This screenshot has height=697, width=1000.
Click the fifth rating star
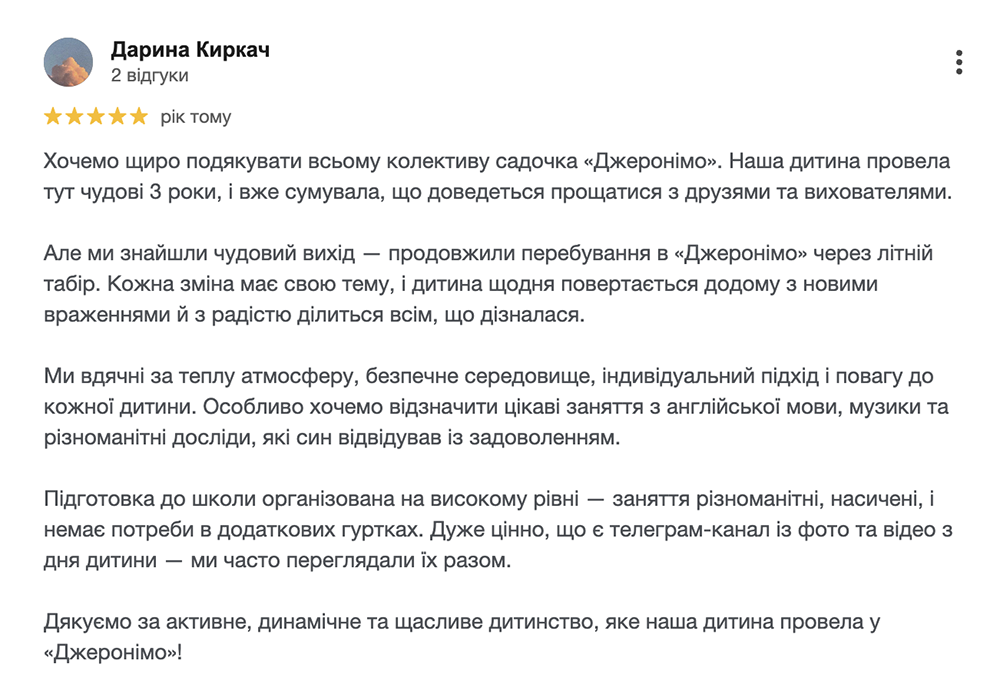click(x=138, y=116)
